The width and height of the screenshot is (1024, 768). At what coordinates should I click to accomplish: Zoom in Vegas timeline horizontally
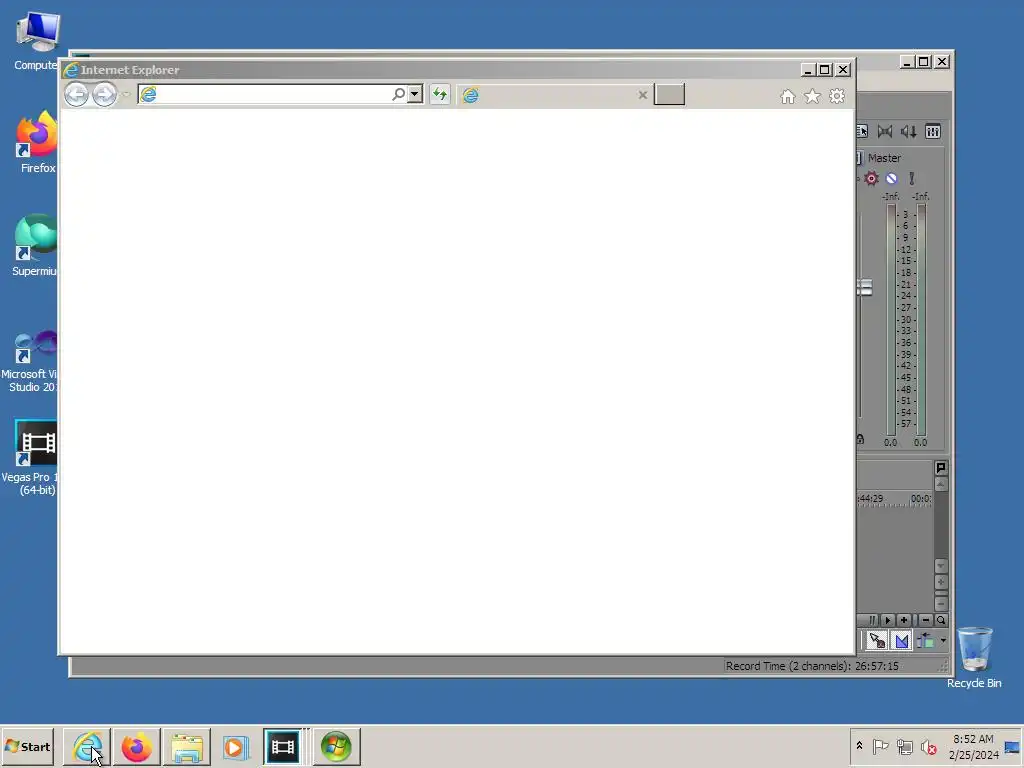point(904,620)
